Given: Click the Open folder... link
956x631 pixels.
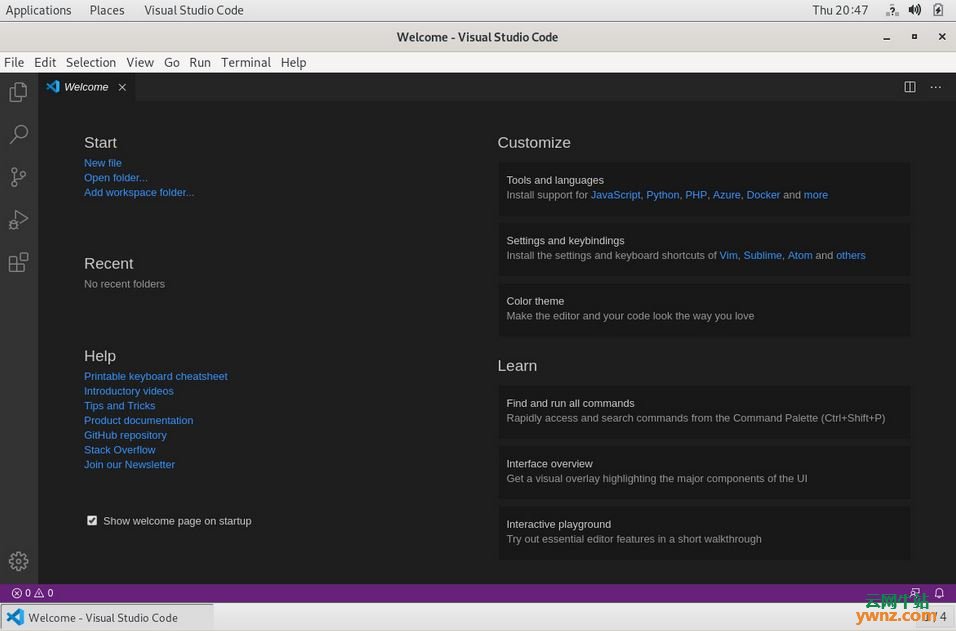Looking at the screenshot, I should 116,177.
